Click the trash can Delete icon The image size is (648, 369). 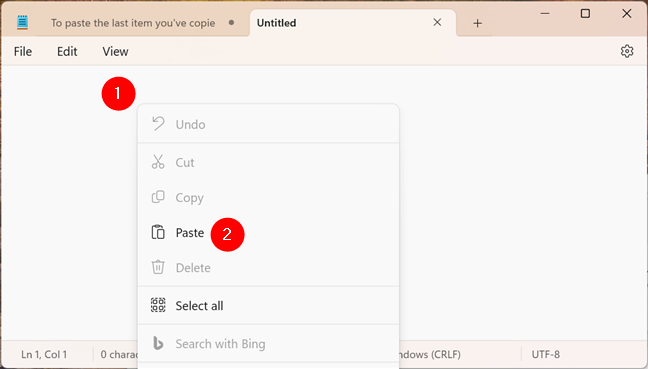[x=158, y=267]
